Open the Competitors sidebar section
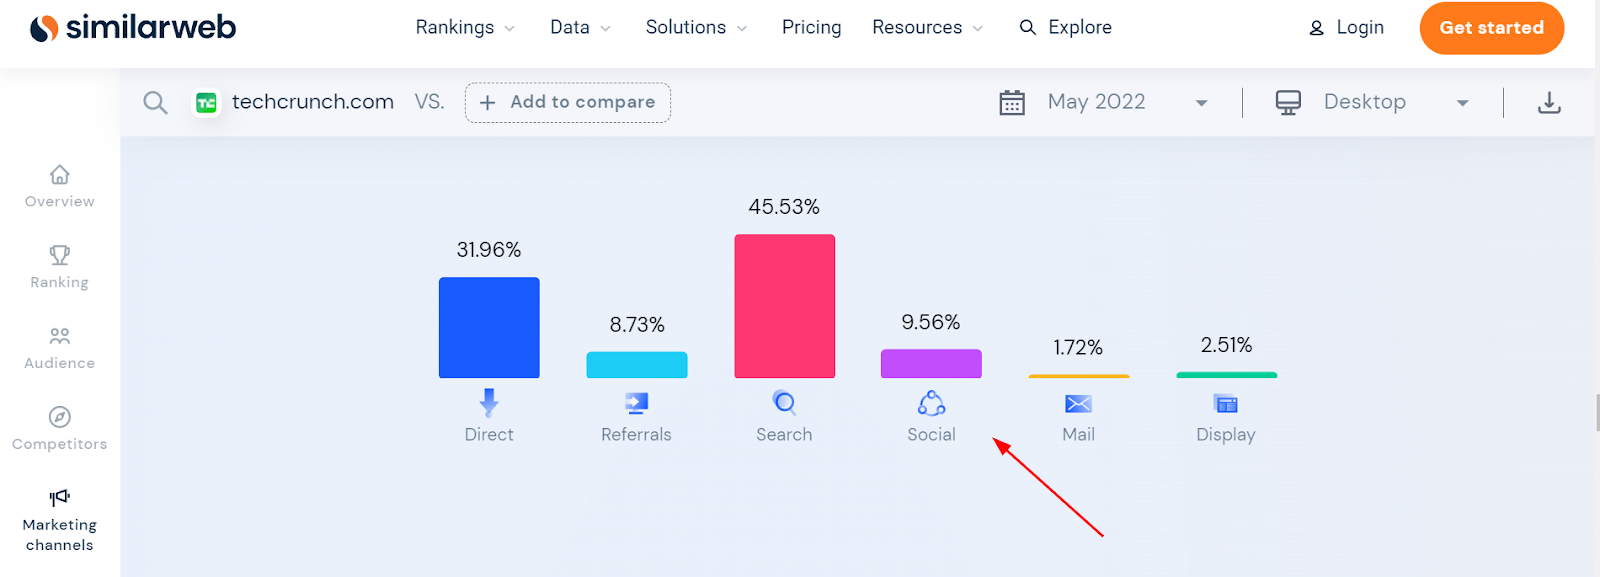Image resolution: width=1600 pixels, height=577 pixels. coord(60,429)
